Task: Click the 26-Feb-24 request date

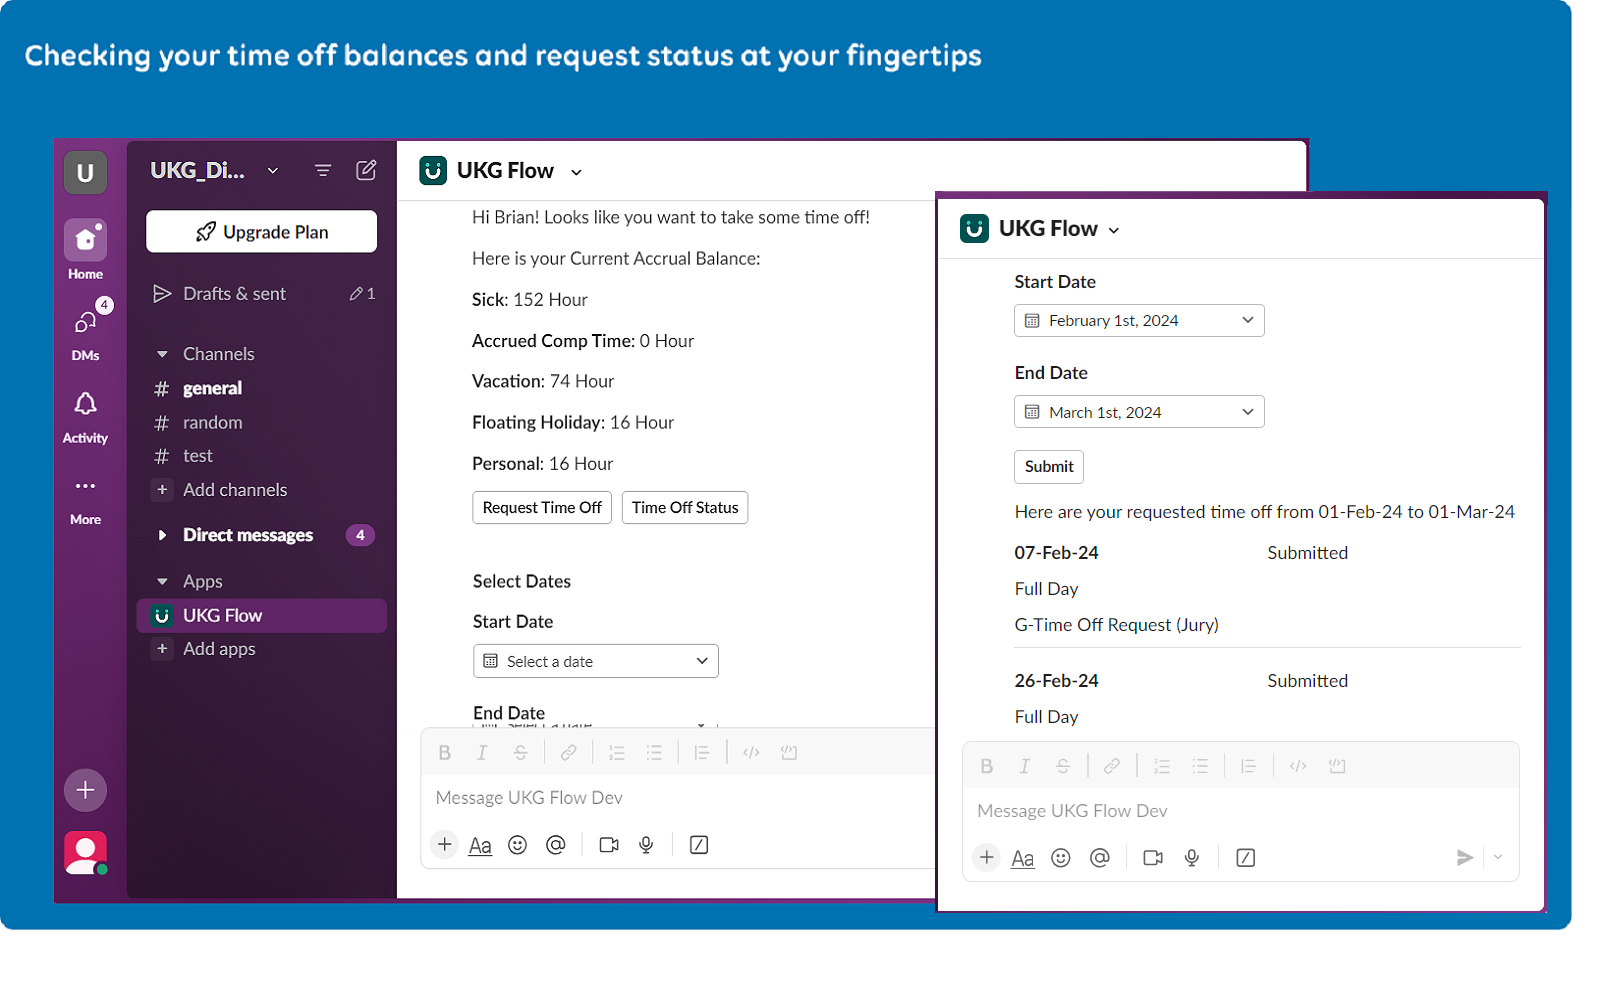Action: [1056, 681]
